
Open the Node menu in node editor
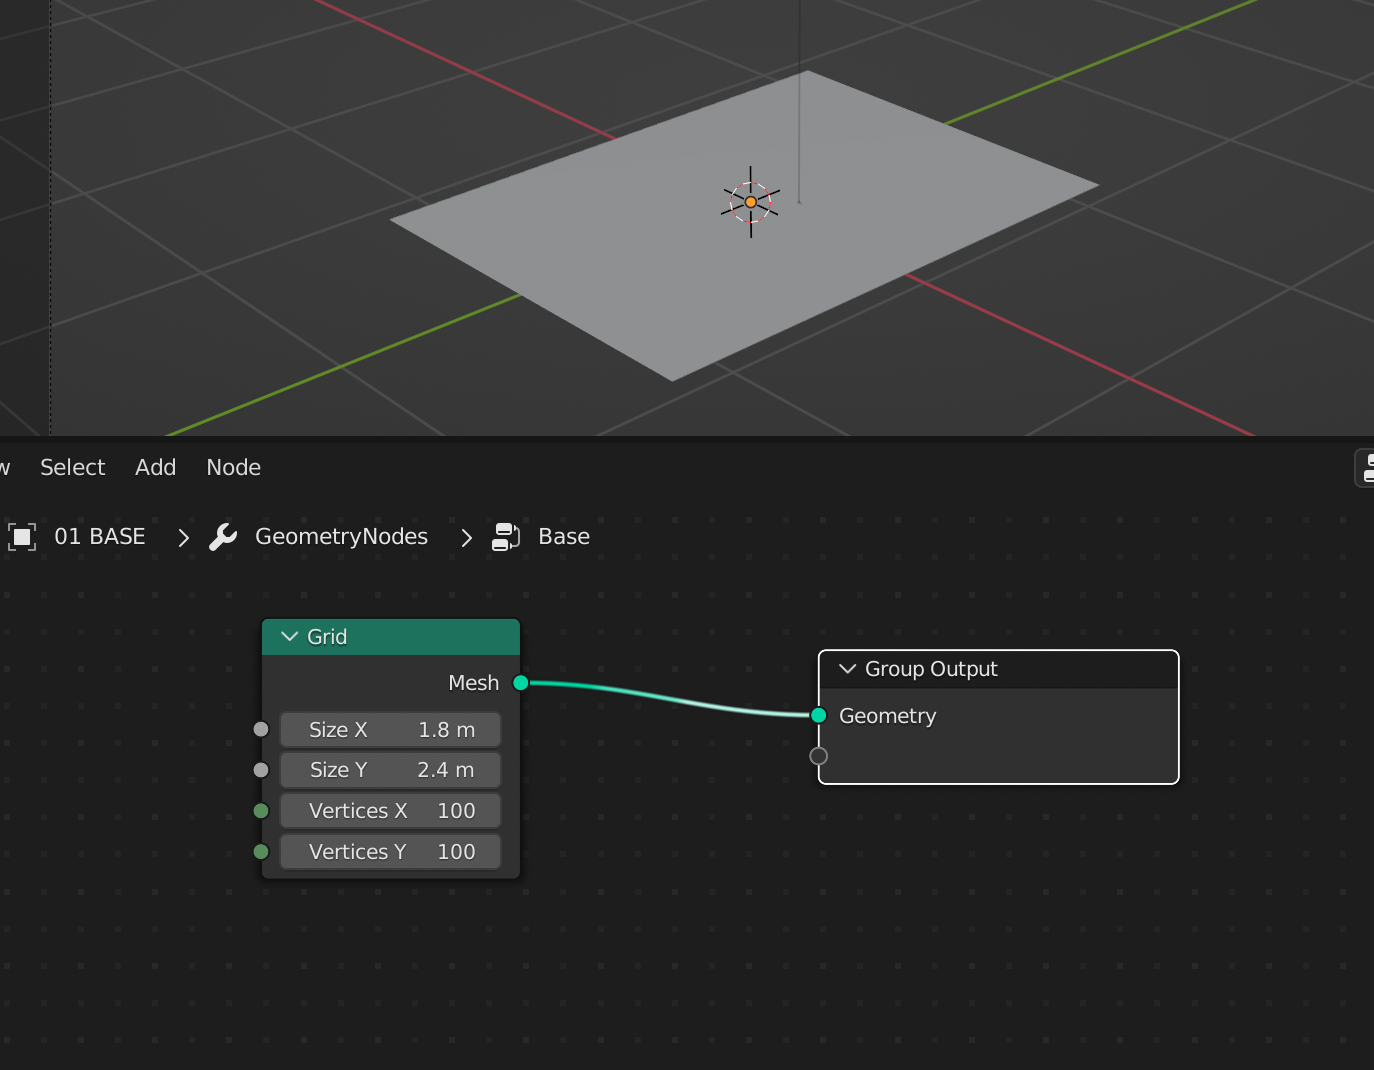pos(233,467)
